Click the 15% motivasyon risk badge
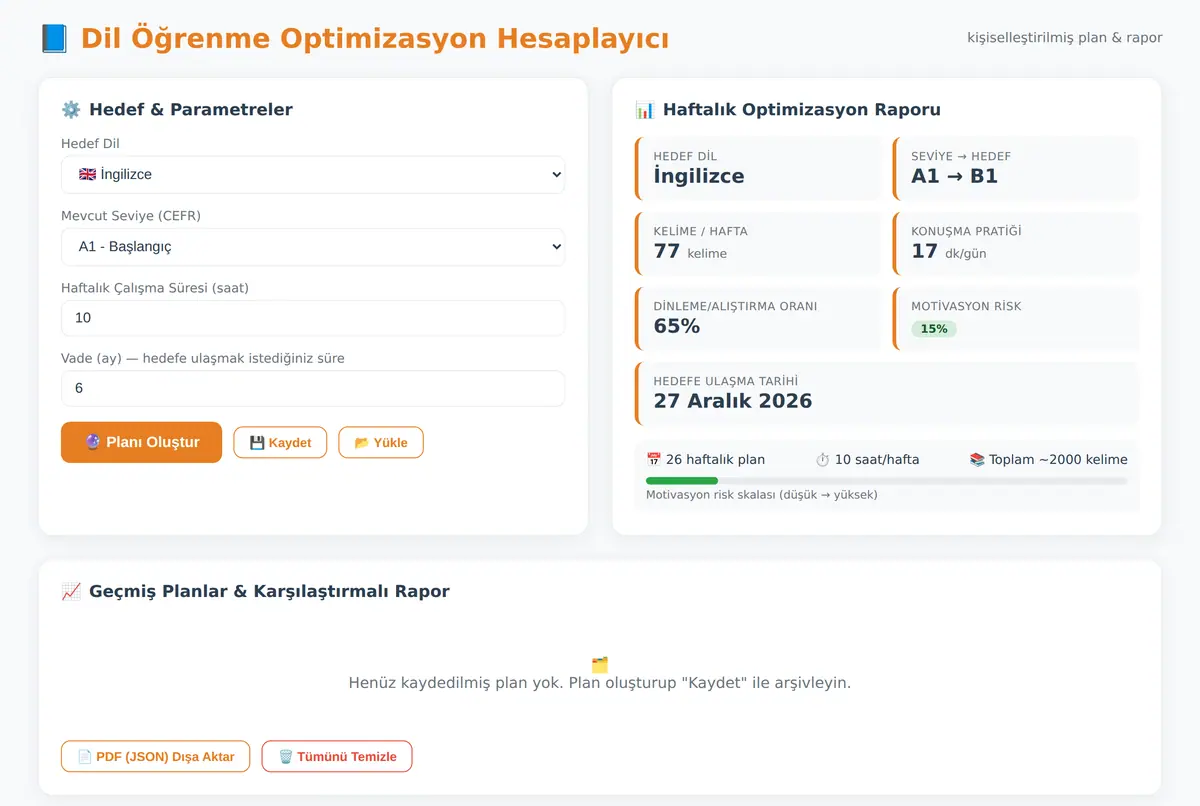The width and height of the screenshot is (1200, 806). tap(934, 329)
